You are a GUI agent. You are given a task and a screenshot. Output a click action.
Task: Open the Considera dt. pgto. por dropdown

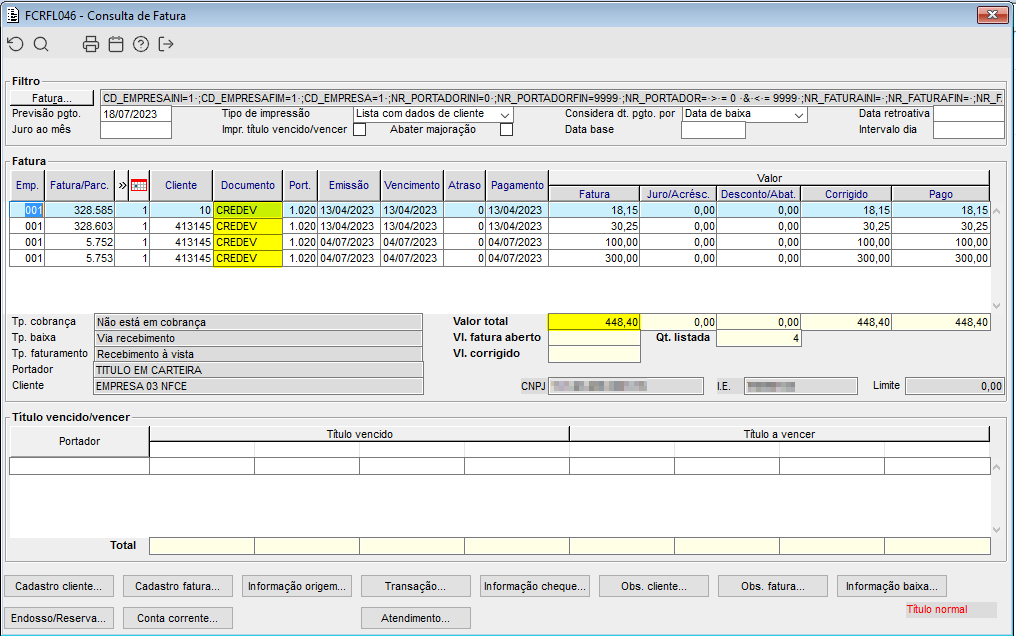[x=798, y=115]
